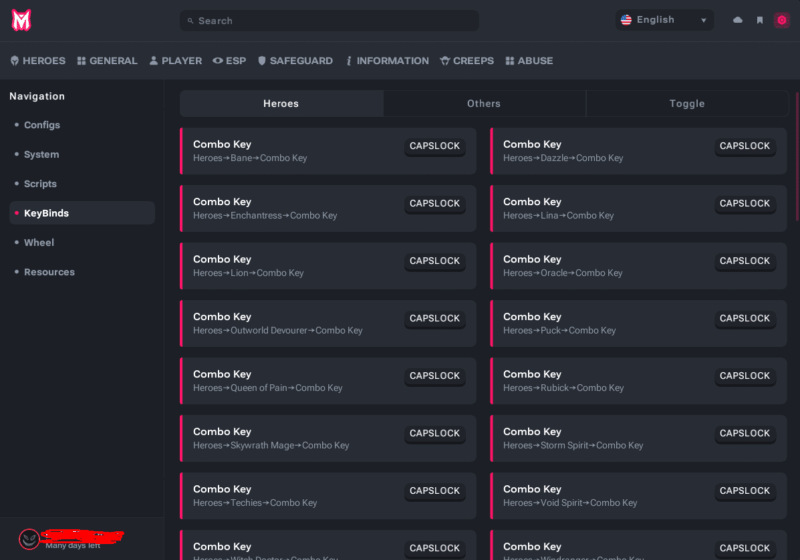Image resolution: width=800 pixels, height=560 pixels.
Task: Change Void Spirit CAPSLOCK binding
Action: coord(745,491)
